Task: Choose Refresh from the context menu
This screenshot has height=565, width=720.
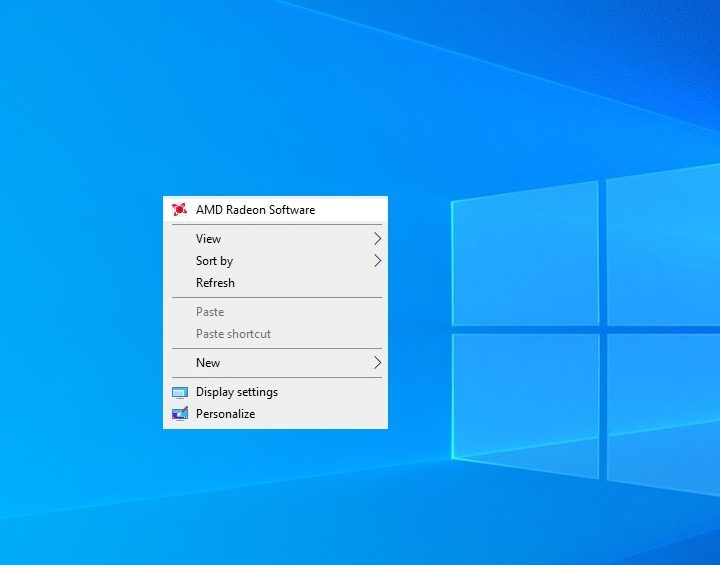Action: point(275,283)
